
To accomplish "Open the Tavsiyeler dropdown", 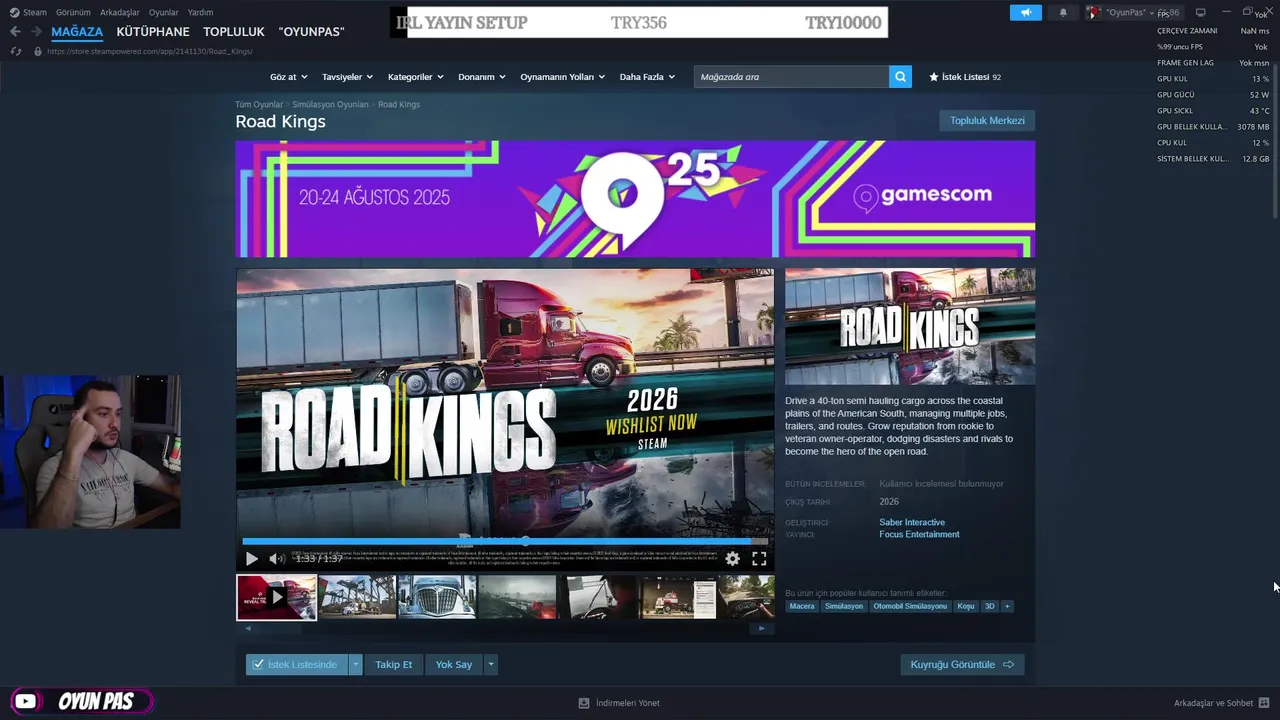I will coord(347,77).
